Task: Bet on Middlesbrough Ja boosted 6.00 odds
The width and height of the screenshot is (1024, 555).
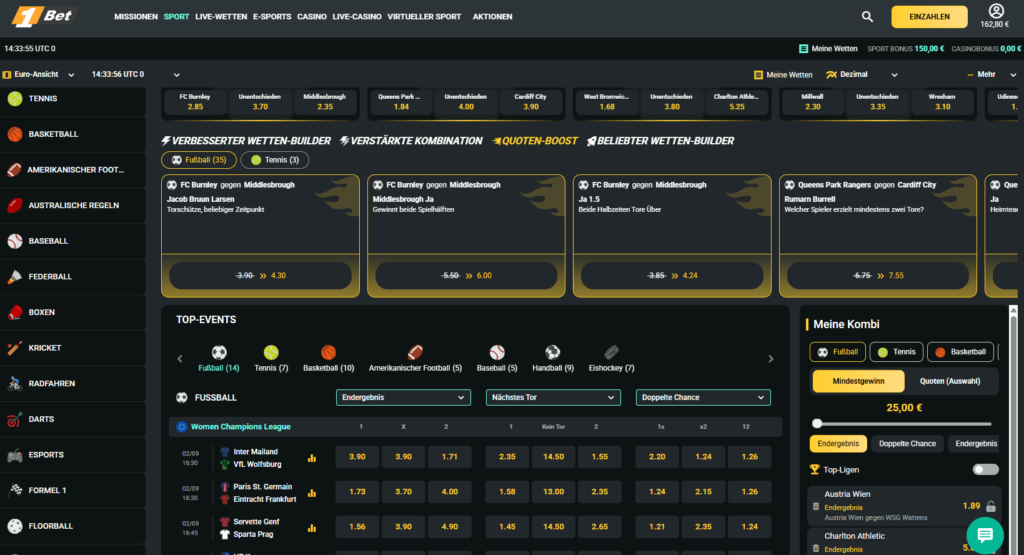Action: coord(466,276)
